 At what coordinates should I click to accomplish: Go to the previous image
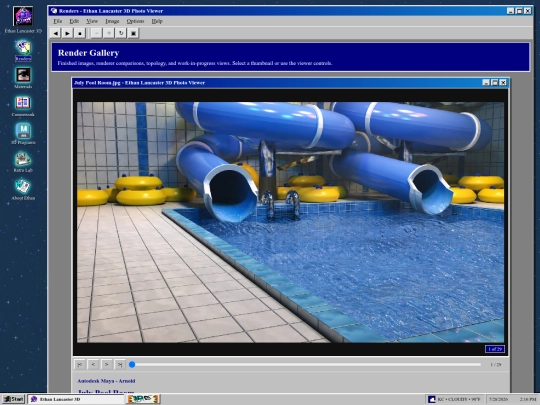click(93, 364)
